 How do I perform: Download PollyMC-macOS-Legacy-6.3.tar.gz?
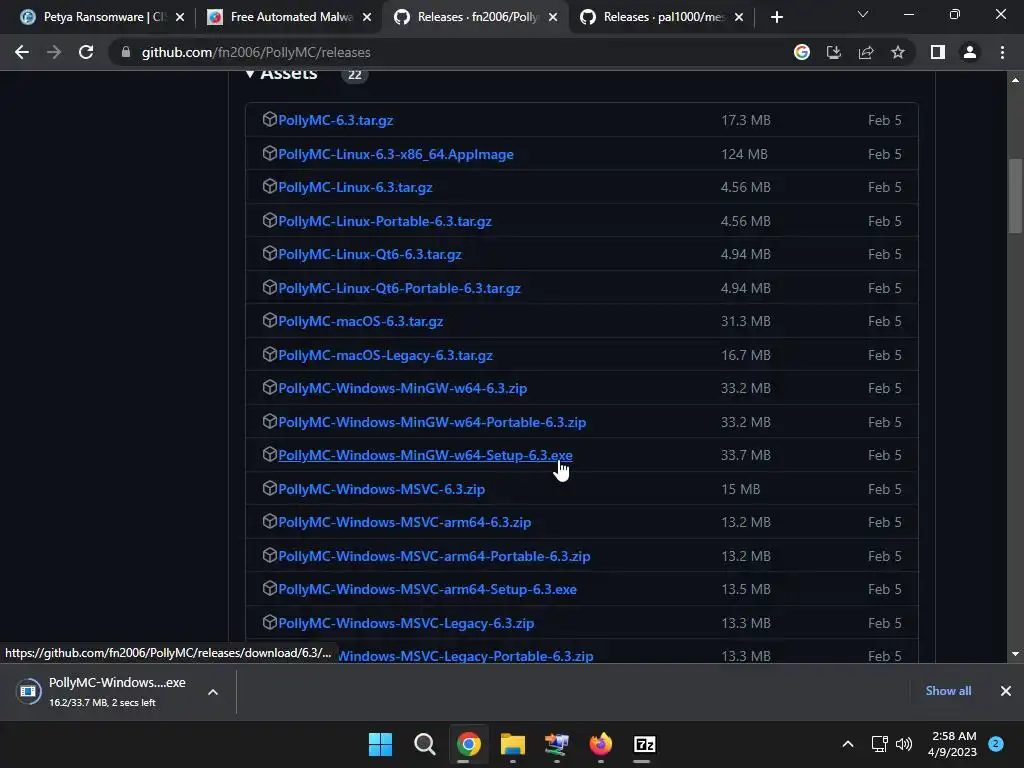click(385, 355)
